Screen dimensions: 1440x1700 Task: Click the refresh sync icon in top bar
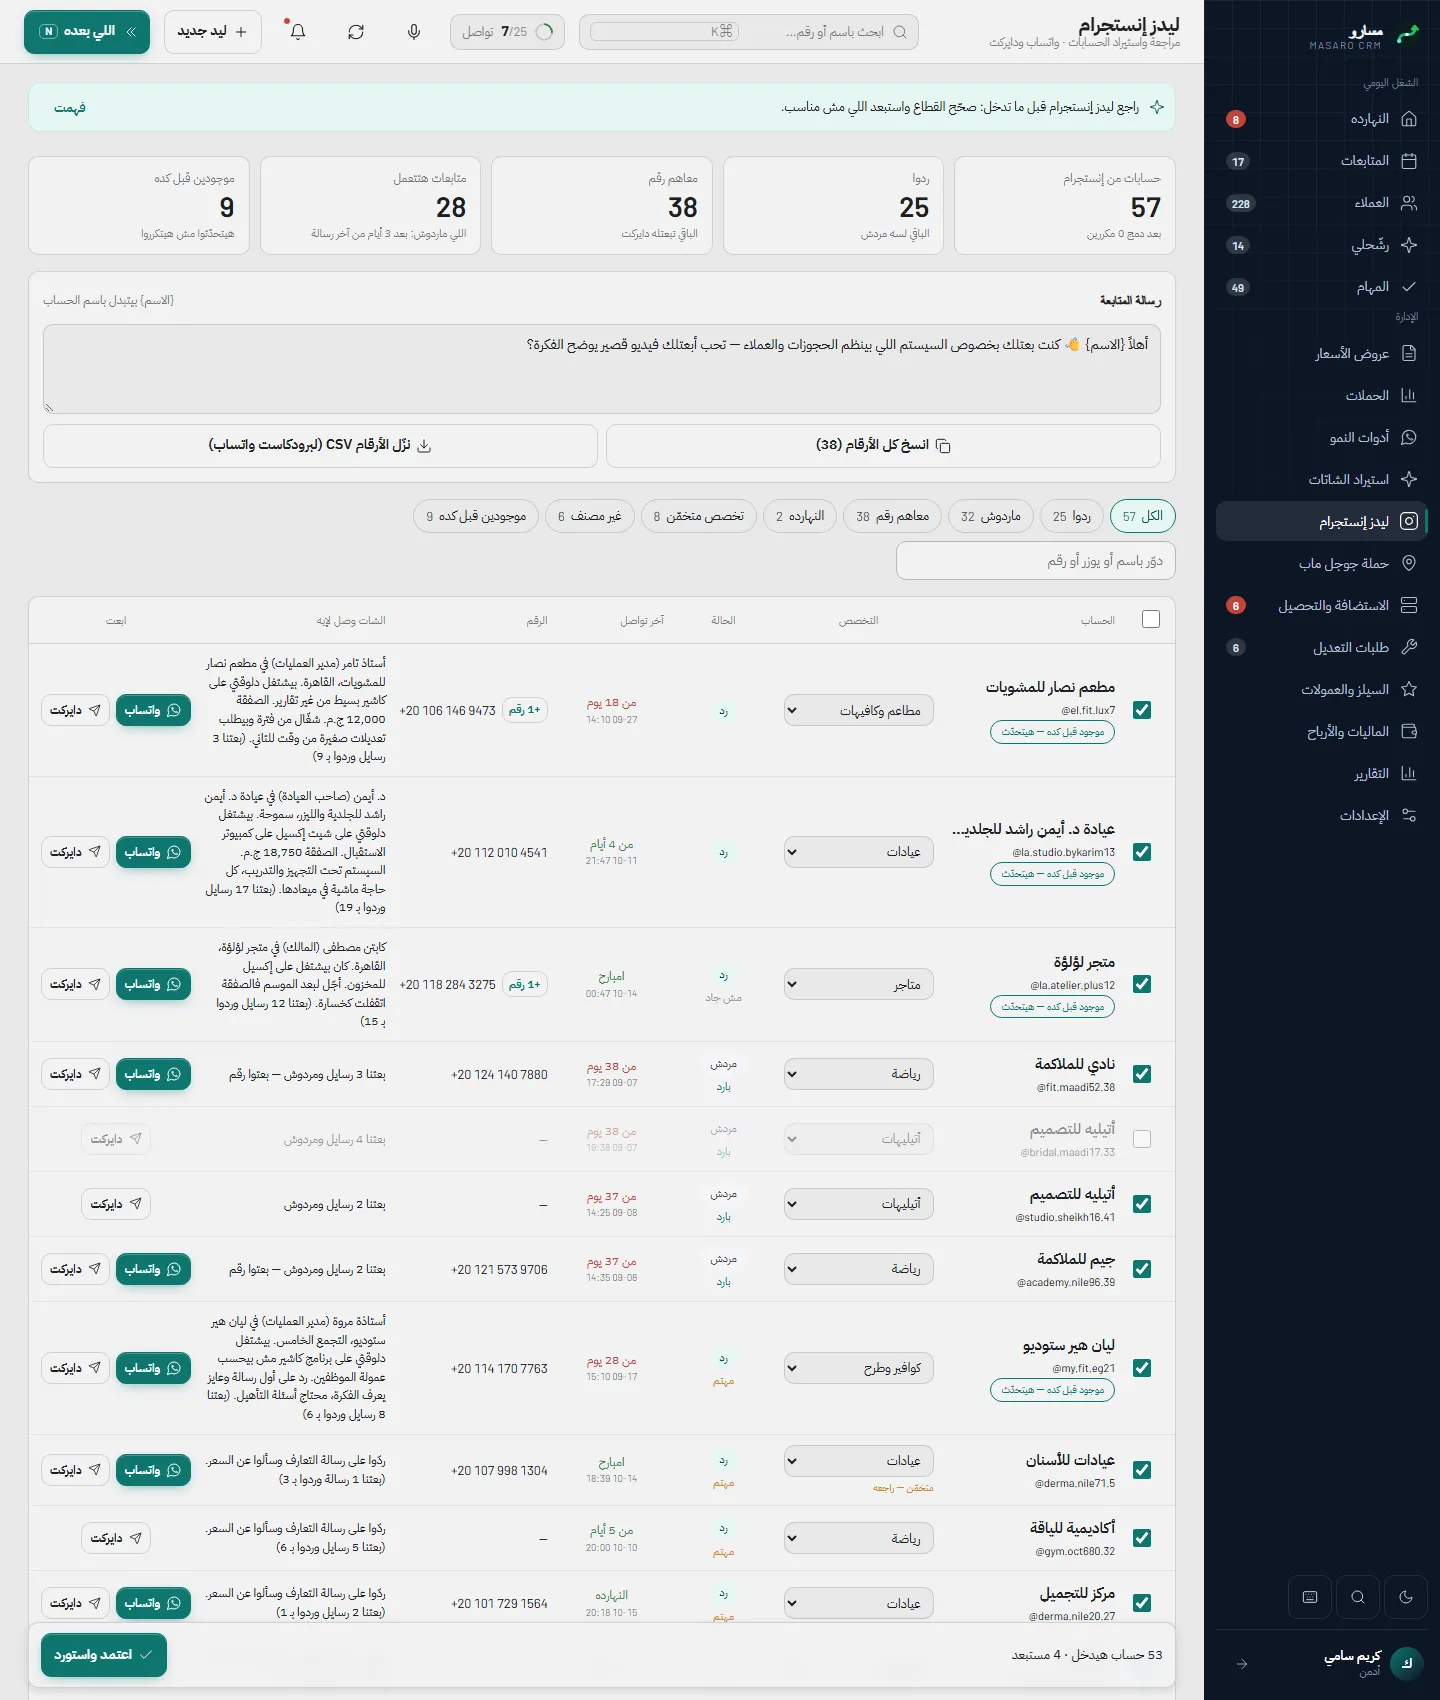356,32
